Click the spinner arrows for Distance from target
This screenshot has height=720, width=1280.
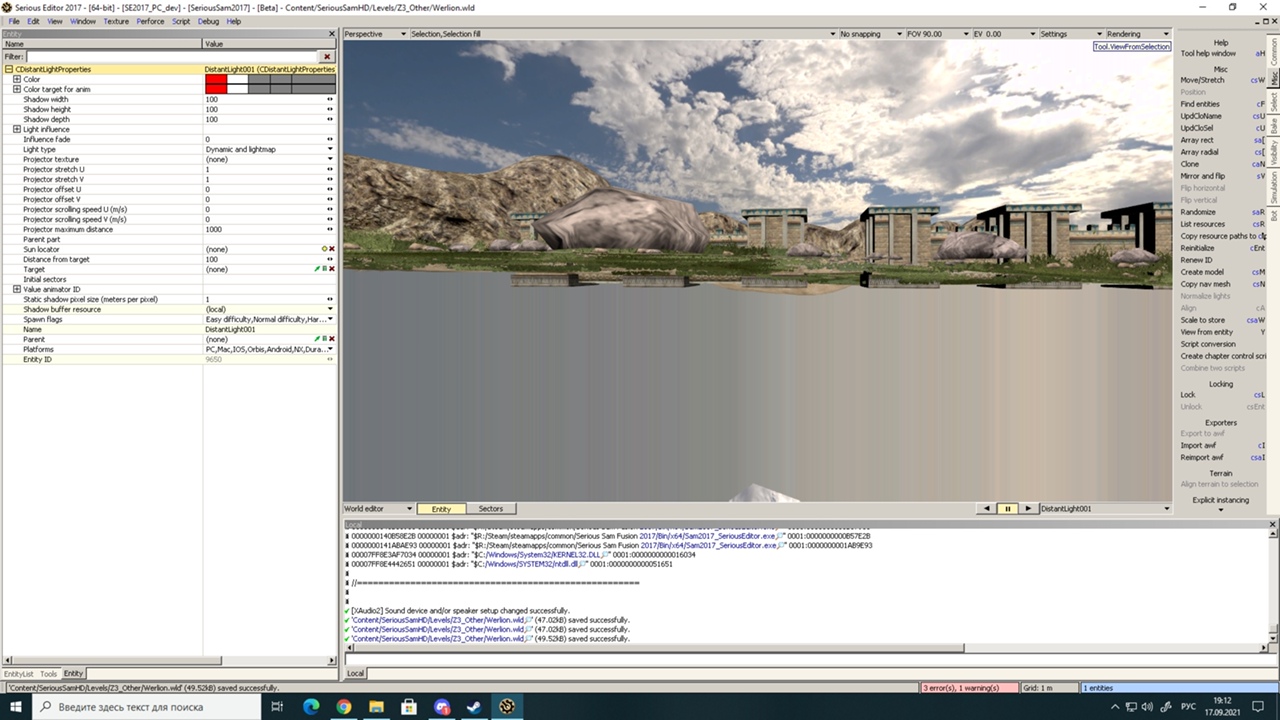(x=330, y=259)
